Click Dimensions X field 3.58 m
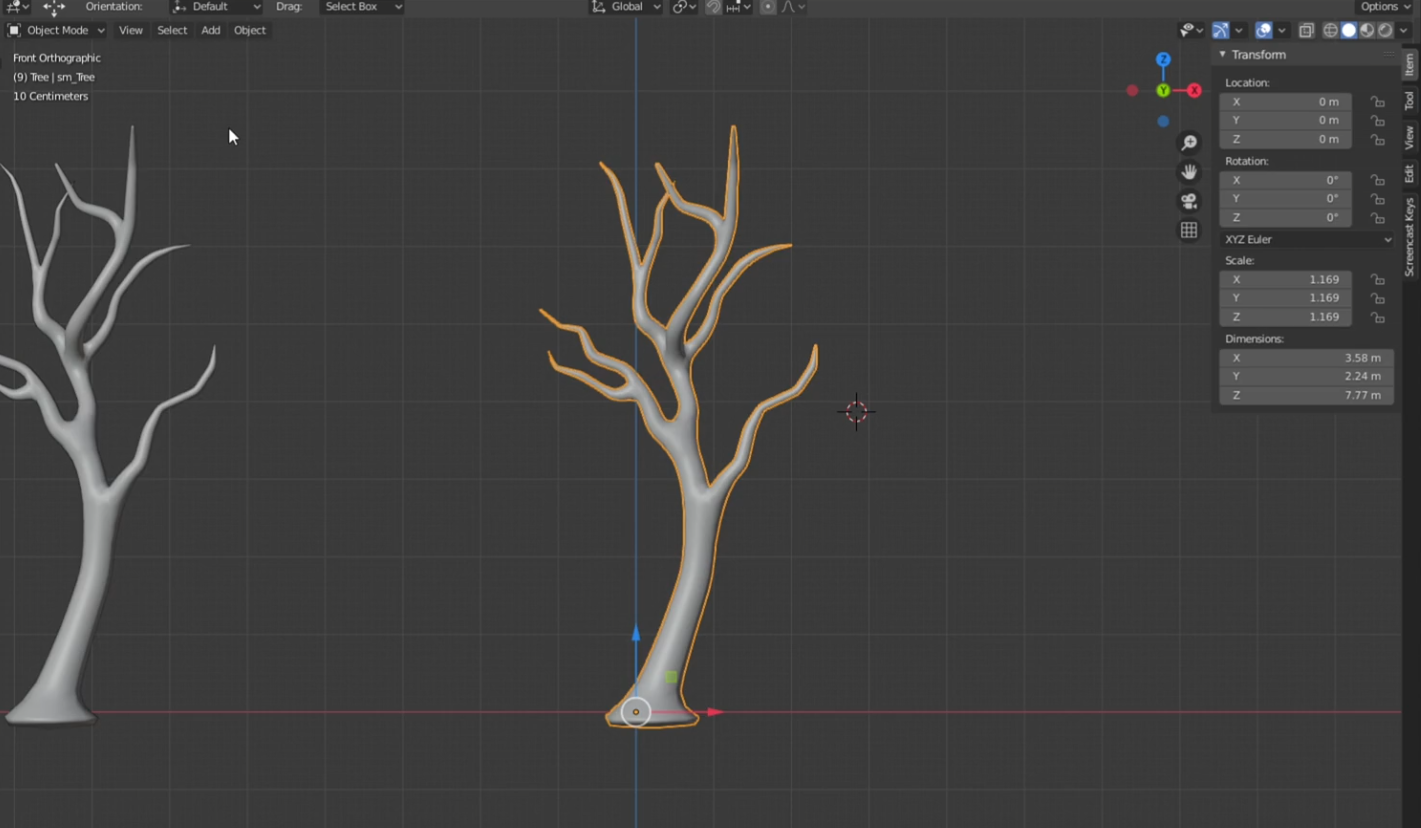 (x=1306, y=358)
